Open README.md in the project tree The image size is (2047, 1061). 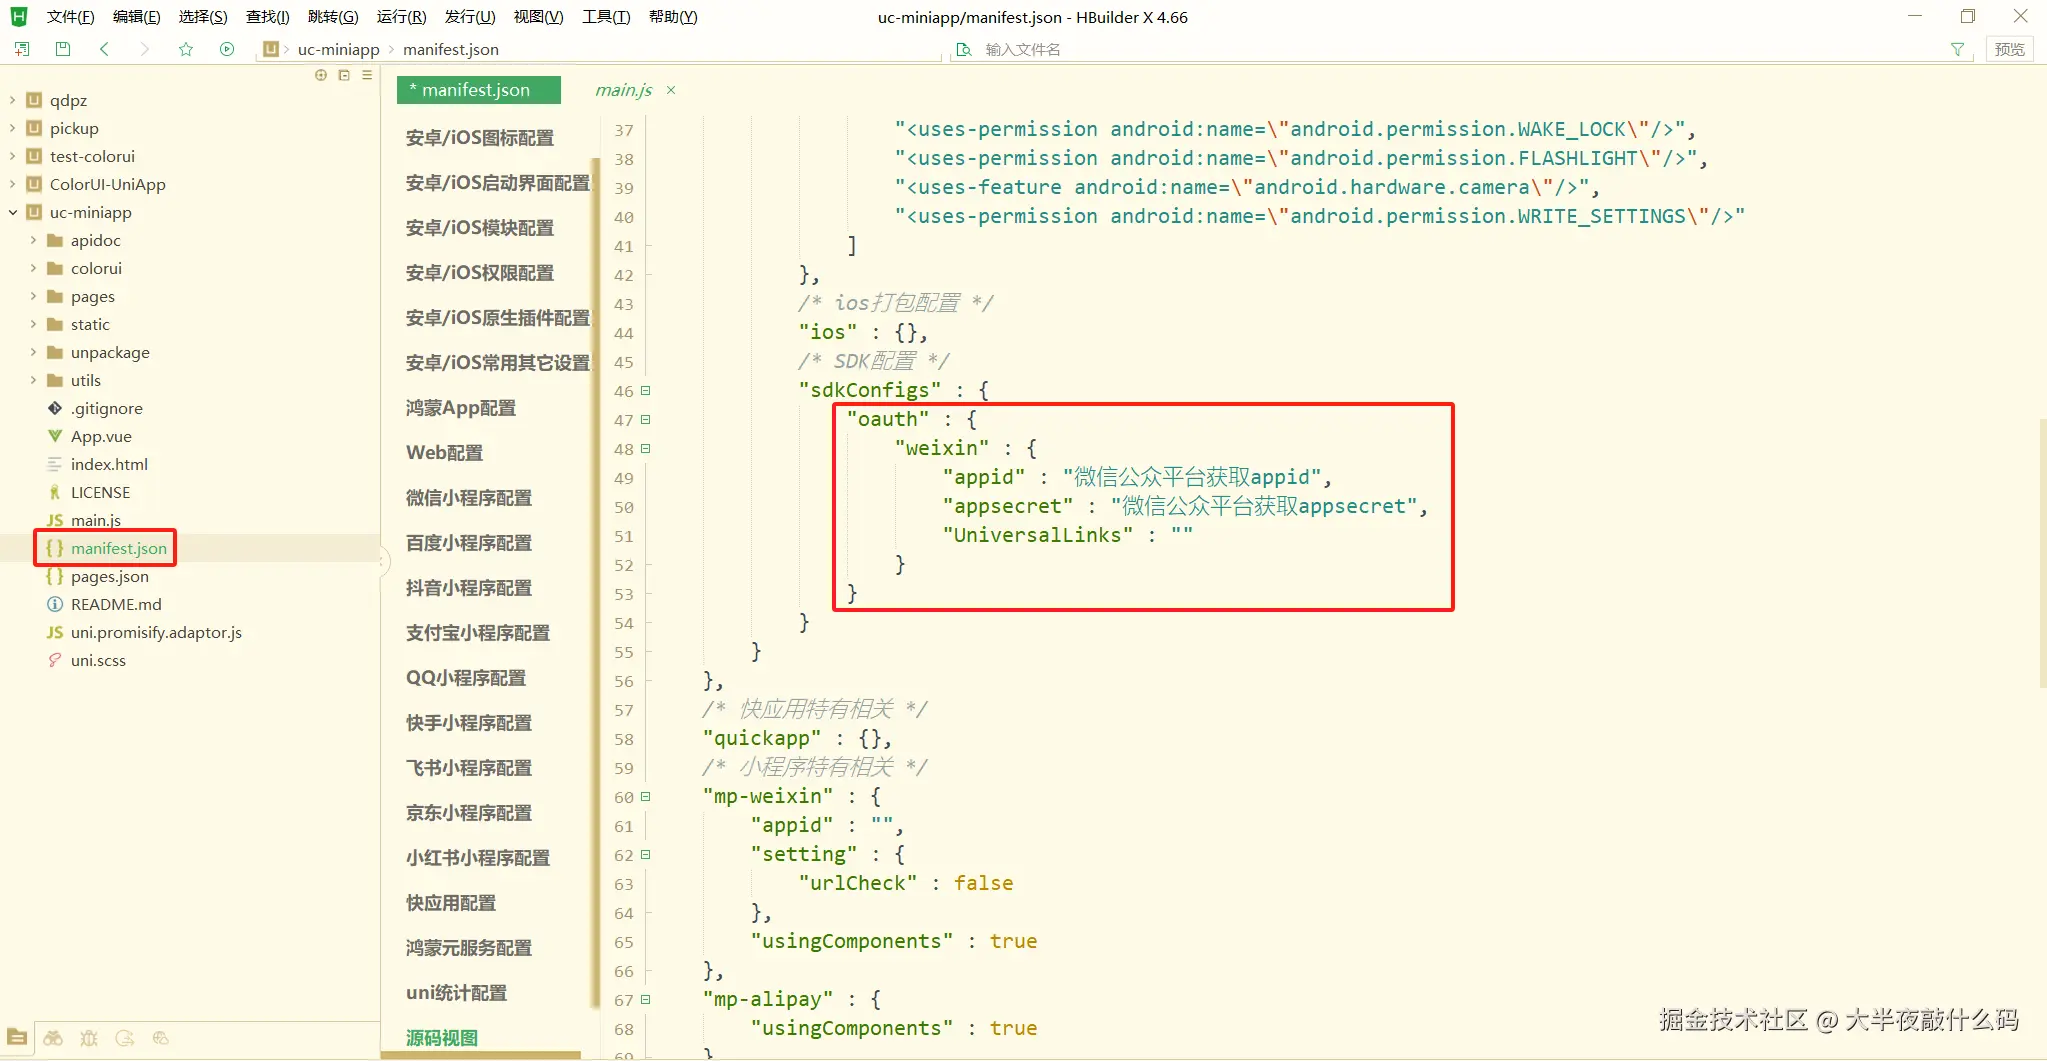point(116,604)
